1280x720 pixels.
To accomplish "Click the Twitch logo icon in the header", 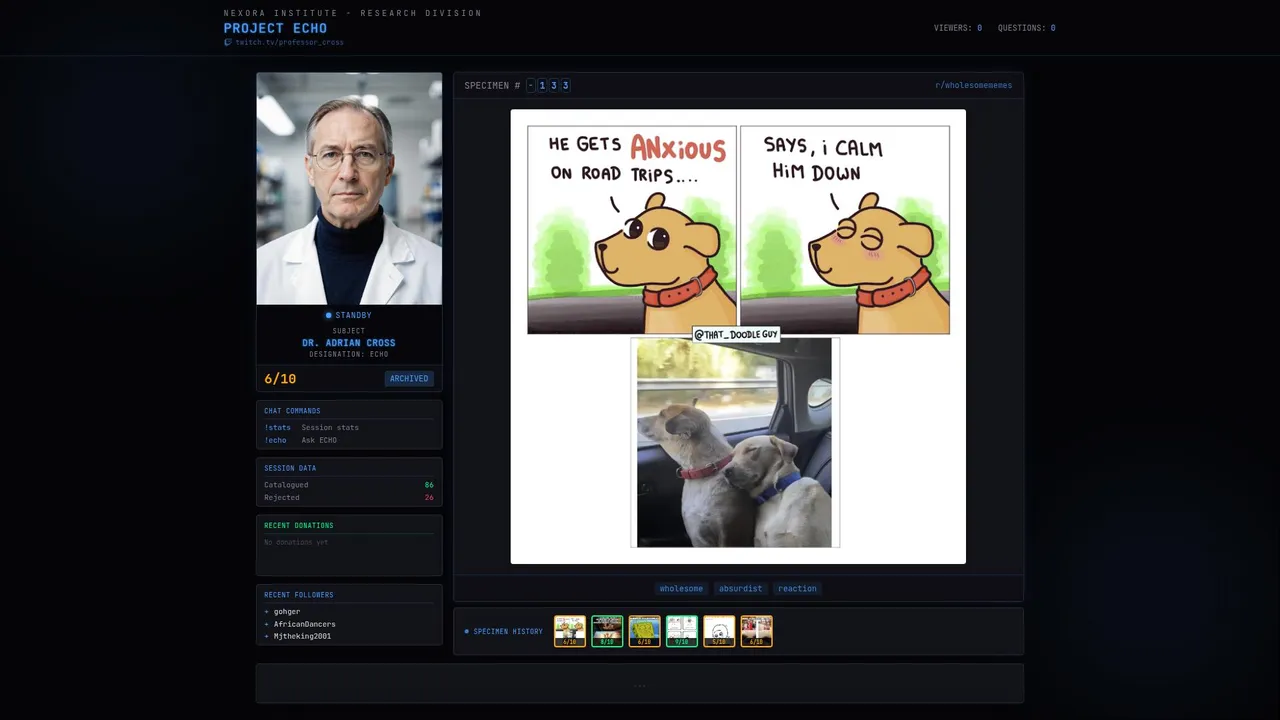I will [227, 42].
